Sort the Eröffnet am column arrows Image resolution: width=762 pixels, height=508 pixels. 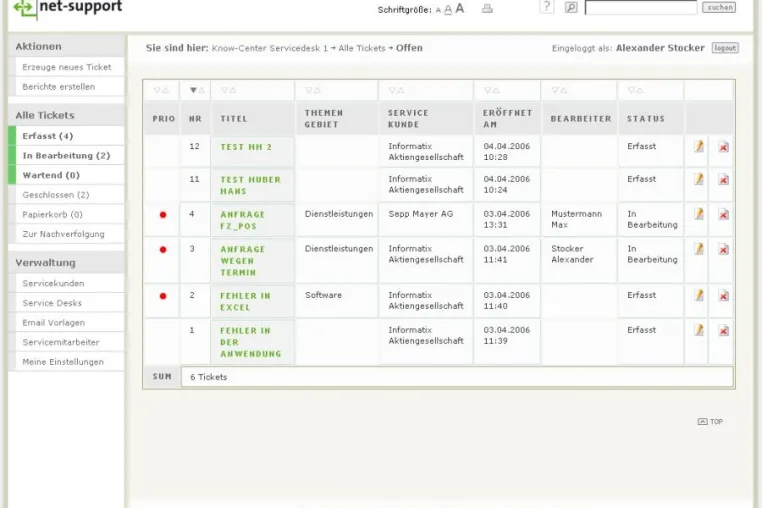(491, 90)
